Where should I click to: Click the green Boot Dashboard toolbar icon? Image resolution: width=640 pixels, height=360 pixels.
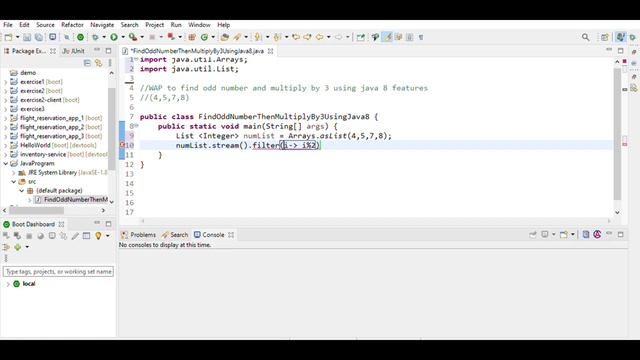80,37
